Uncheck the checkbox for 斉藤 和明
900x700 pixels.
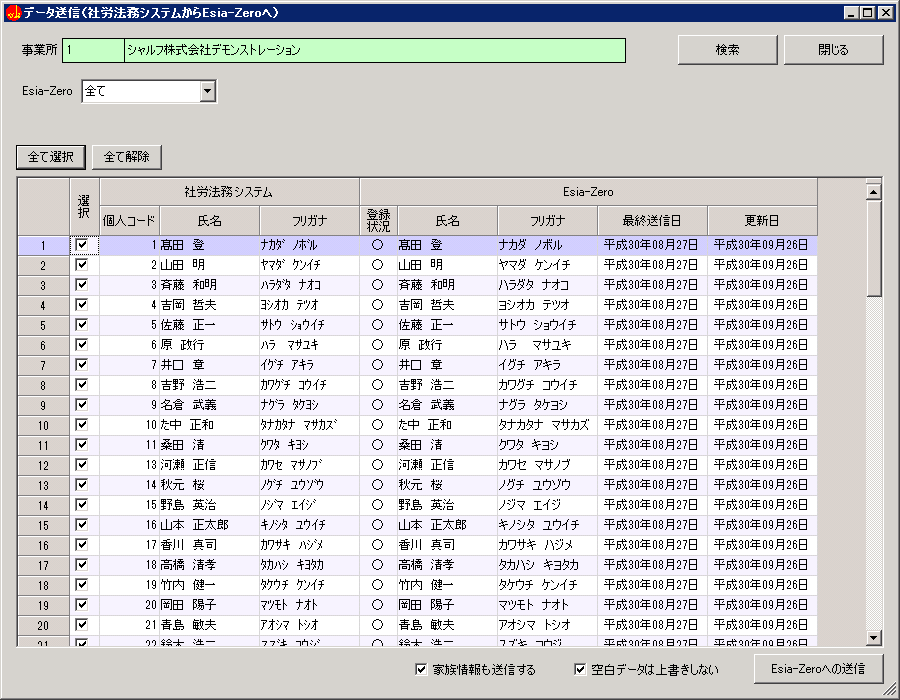pos(82,285)
